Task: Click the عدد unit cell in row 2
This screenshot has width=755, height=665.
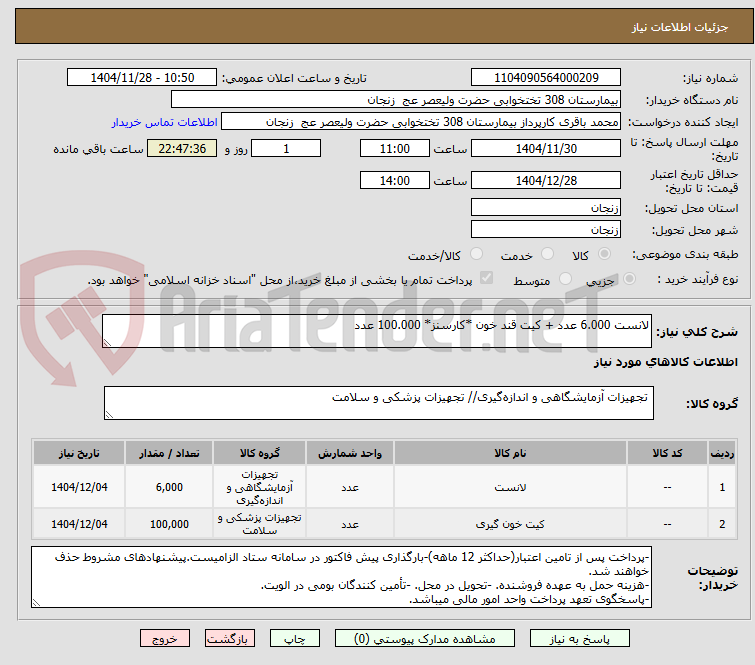Action: (x=350, y=524)
